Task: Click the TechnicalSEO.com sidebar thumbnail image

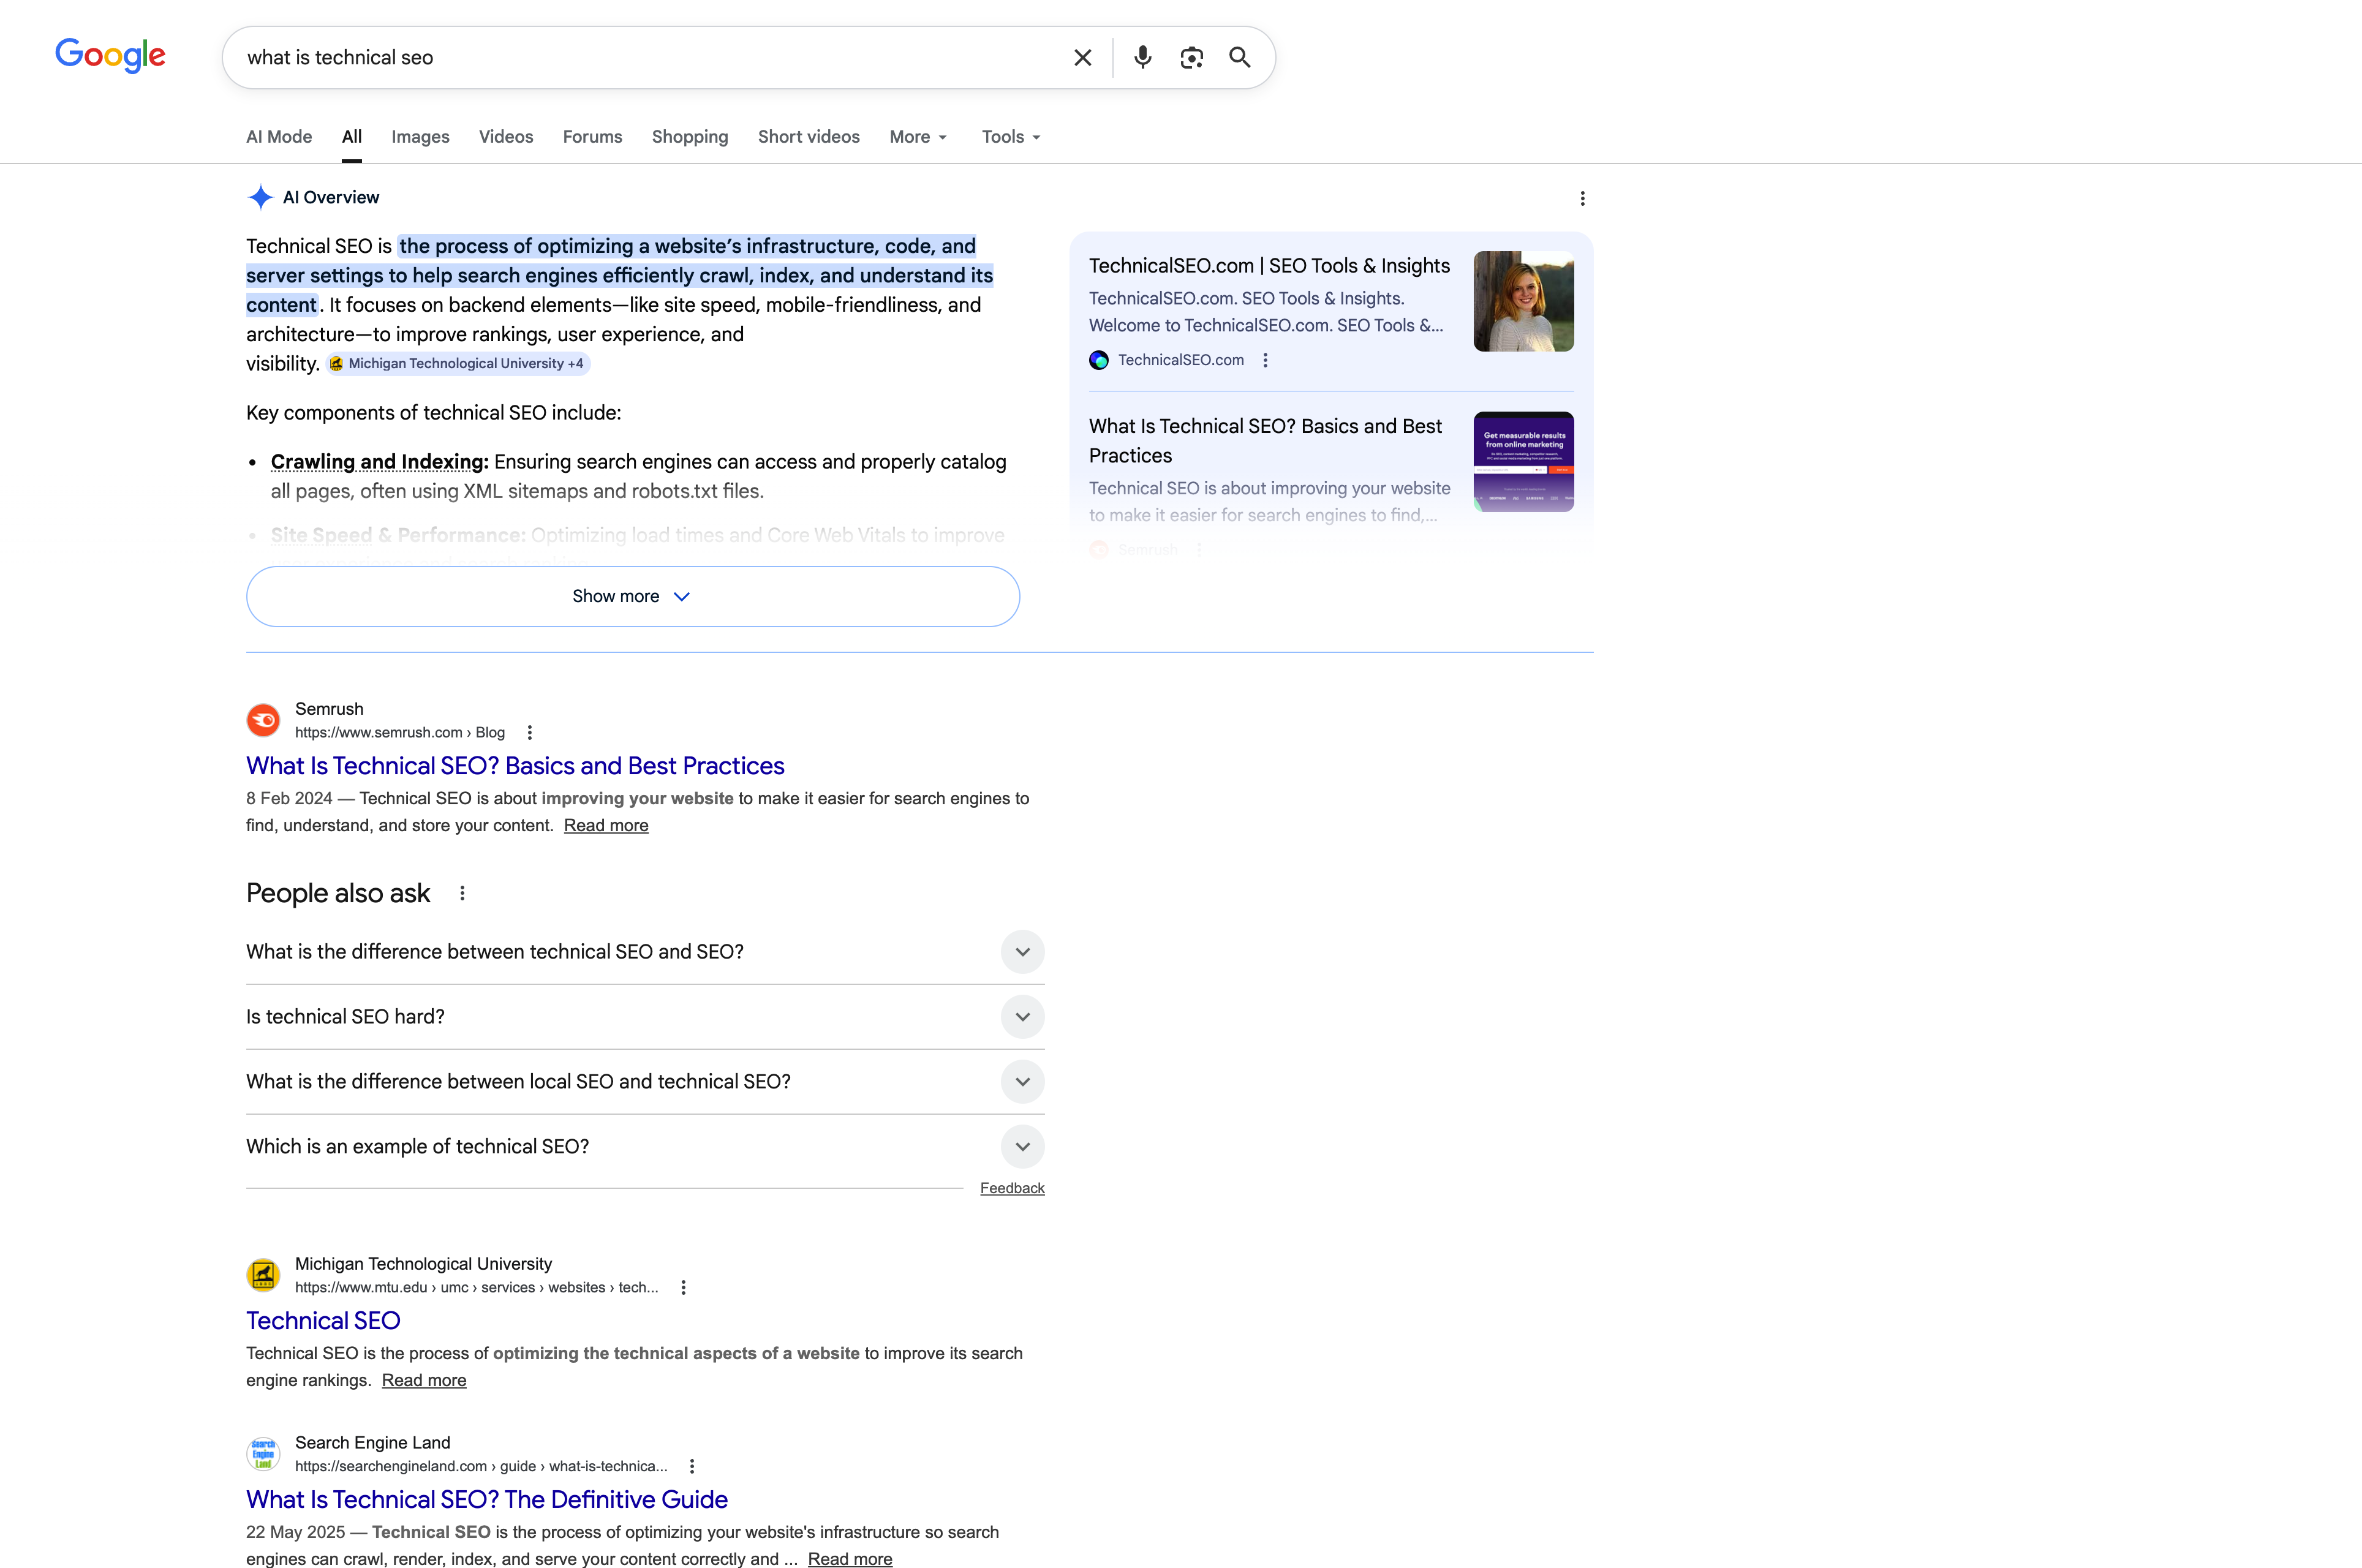Action: (x=1524, y=301)
